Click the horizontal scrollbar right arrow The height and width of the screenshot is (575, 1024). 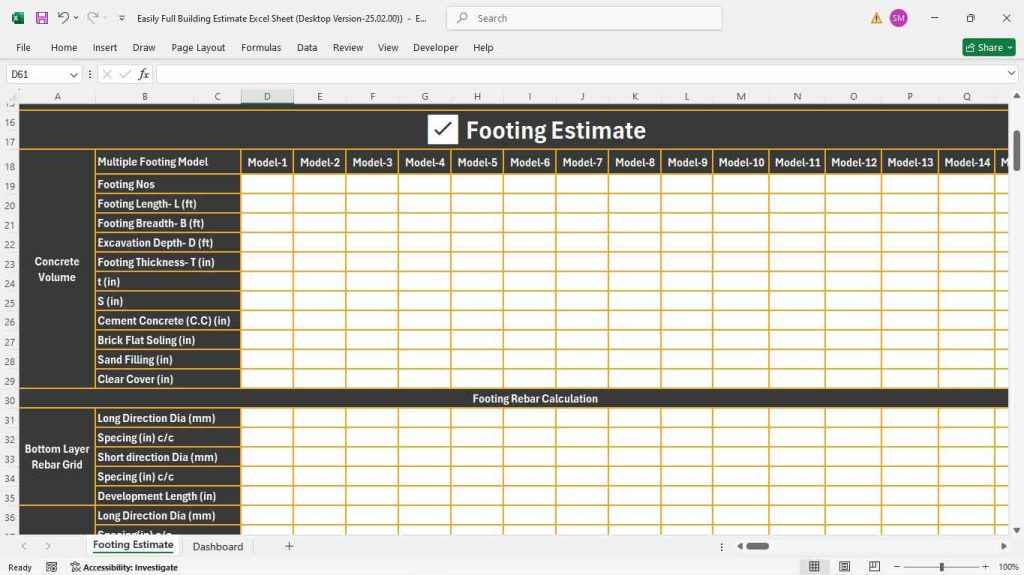tap(1004, 546)
